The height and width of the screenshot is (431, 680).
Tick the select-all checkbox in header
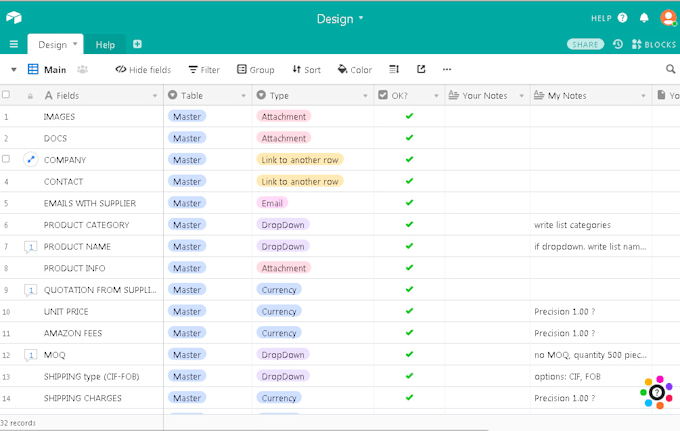[x=6, y=95]
